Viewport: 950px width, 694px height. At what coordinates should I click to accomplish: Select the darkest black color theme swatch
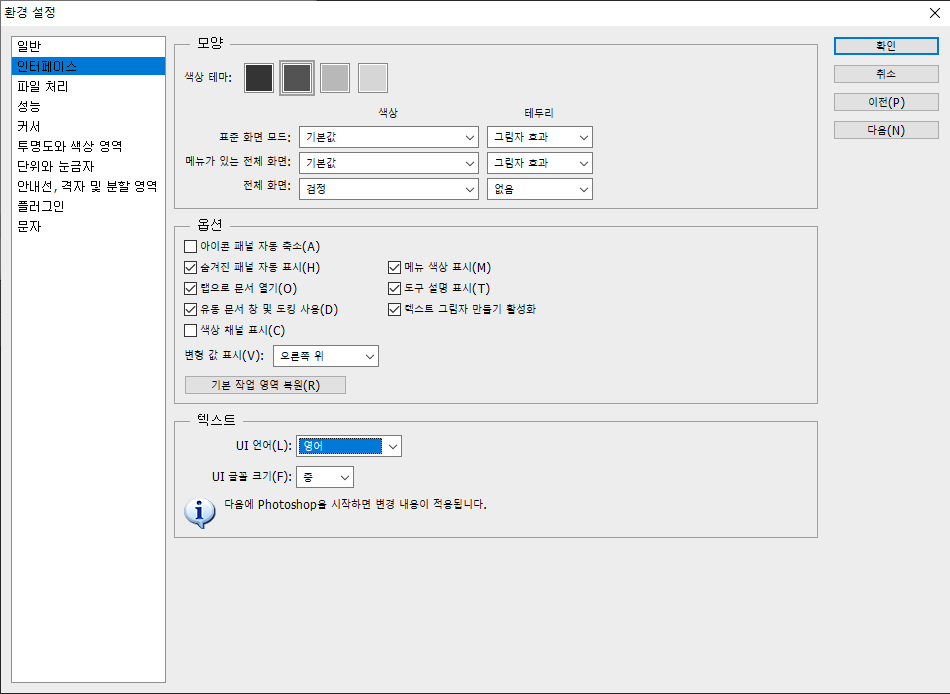(x=259, y=78)
